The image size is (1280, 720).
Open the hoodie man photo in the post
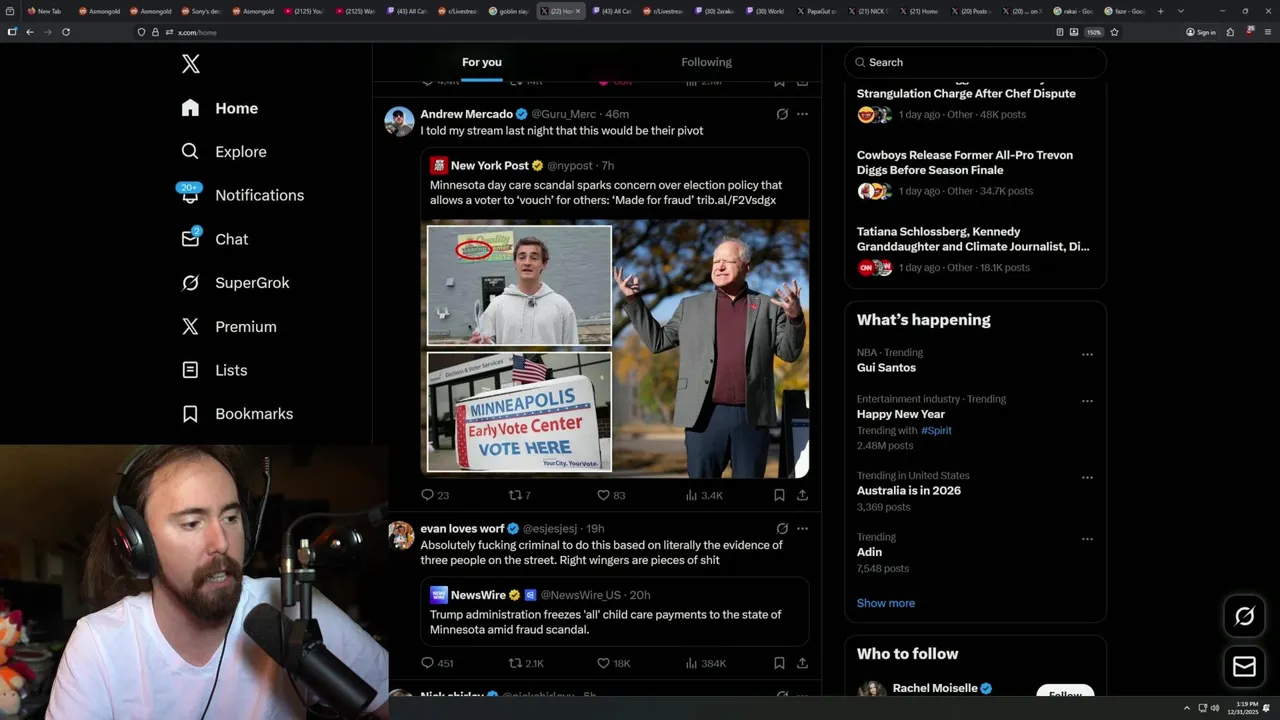[x=519, y=285]
